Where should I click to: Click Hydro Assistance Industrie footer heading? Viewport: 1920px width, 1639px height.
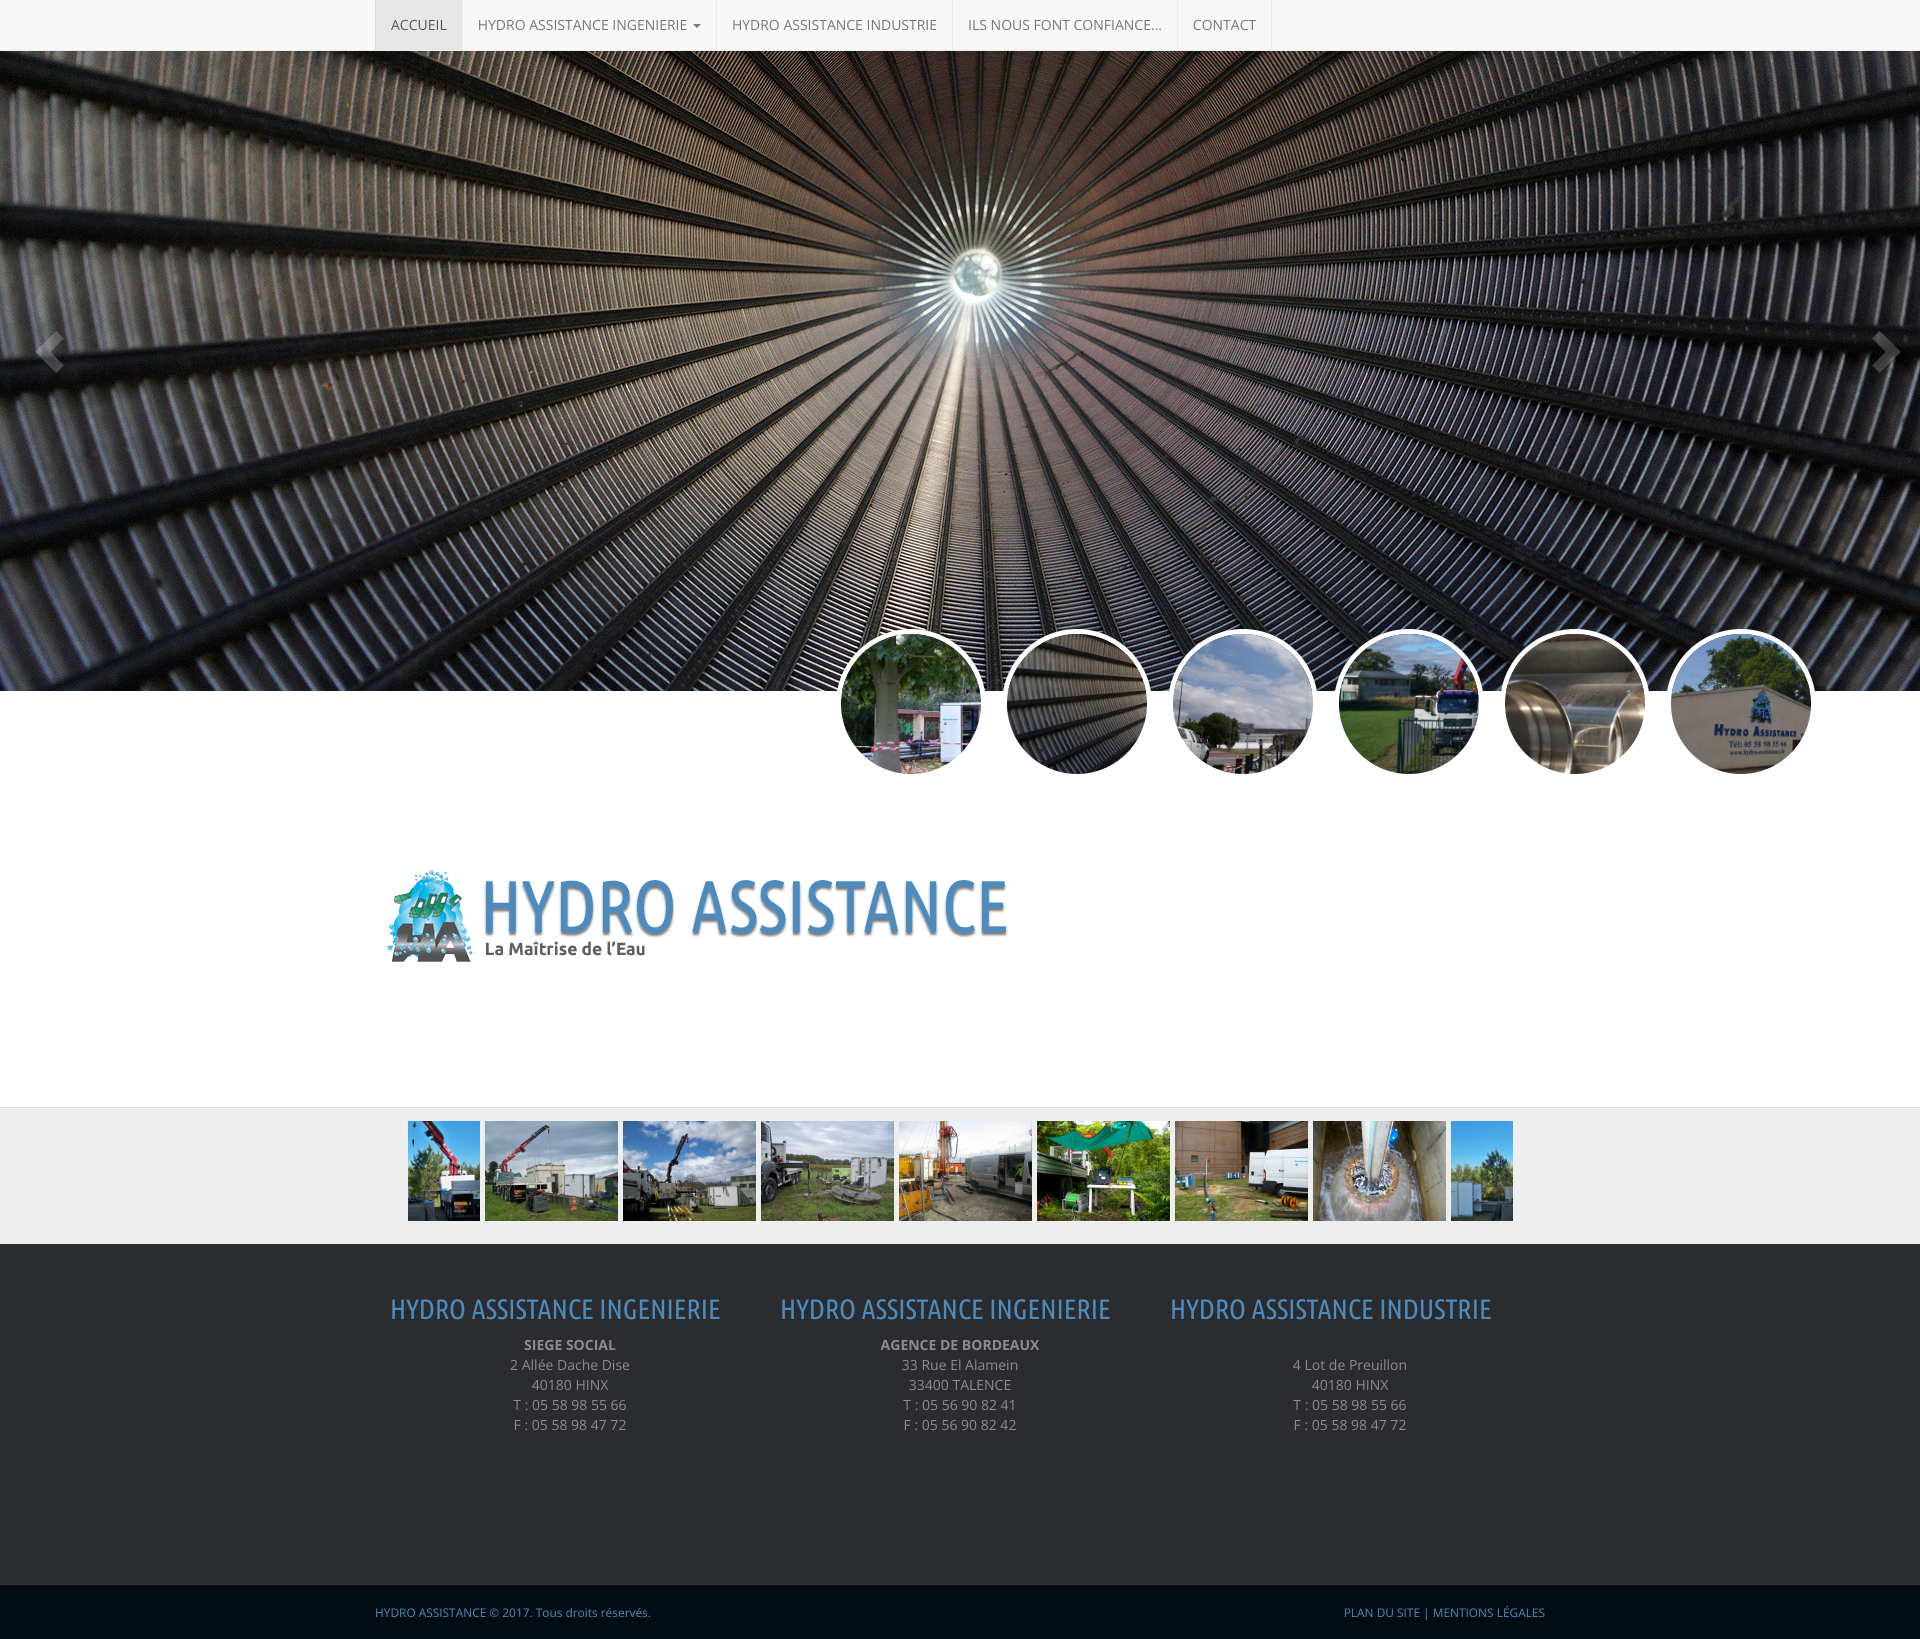1330,1310
